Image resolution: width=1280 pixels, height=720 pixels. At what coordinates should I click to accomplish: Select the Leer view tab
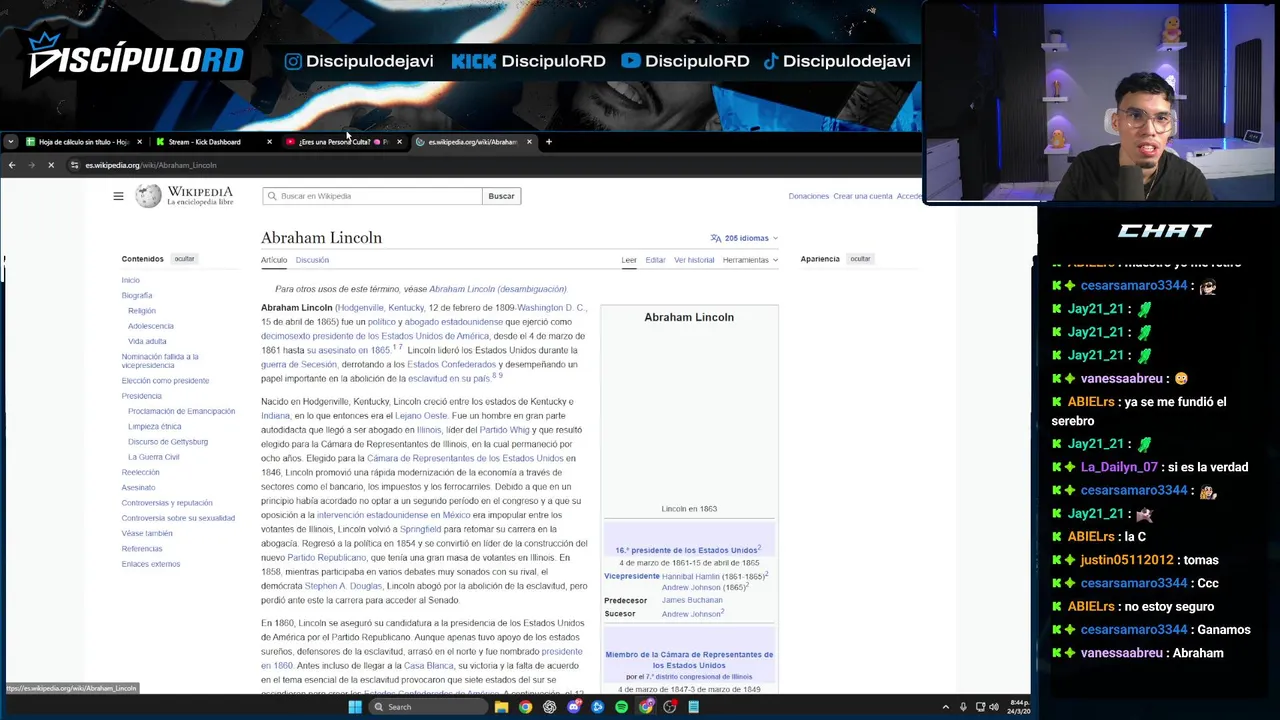[x=629, y=260]
